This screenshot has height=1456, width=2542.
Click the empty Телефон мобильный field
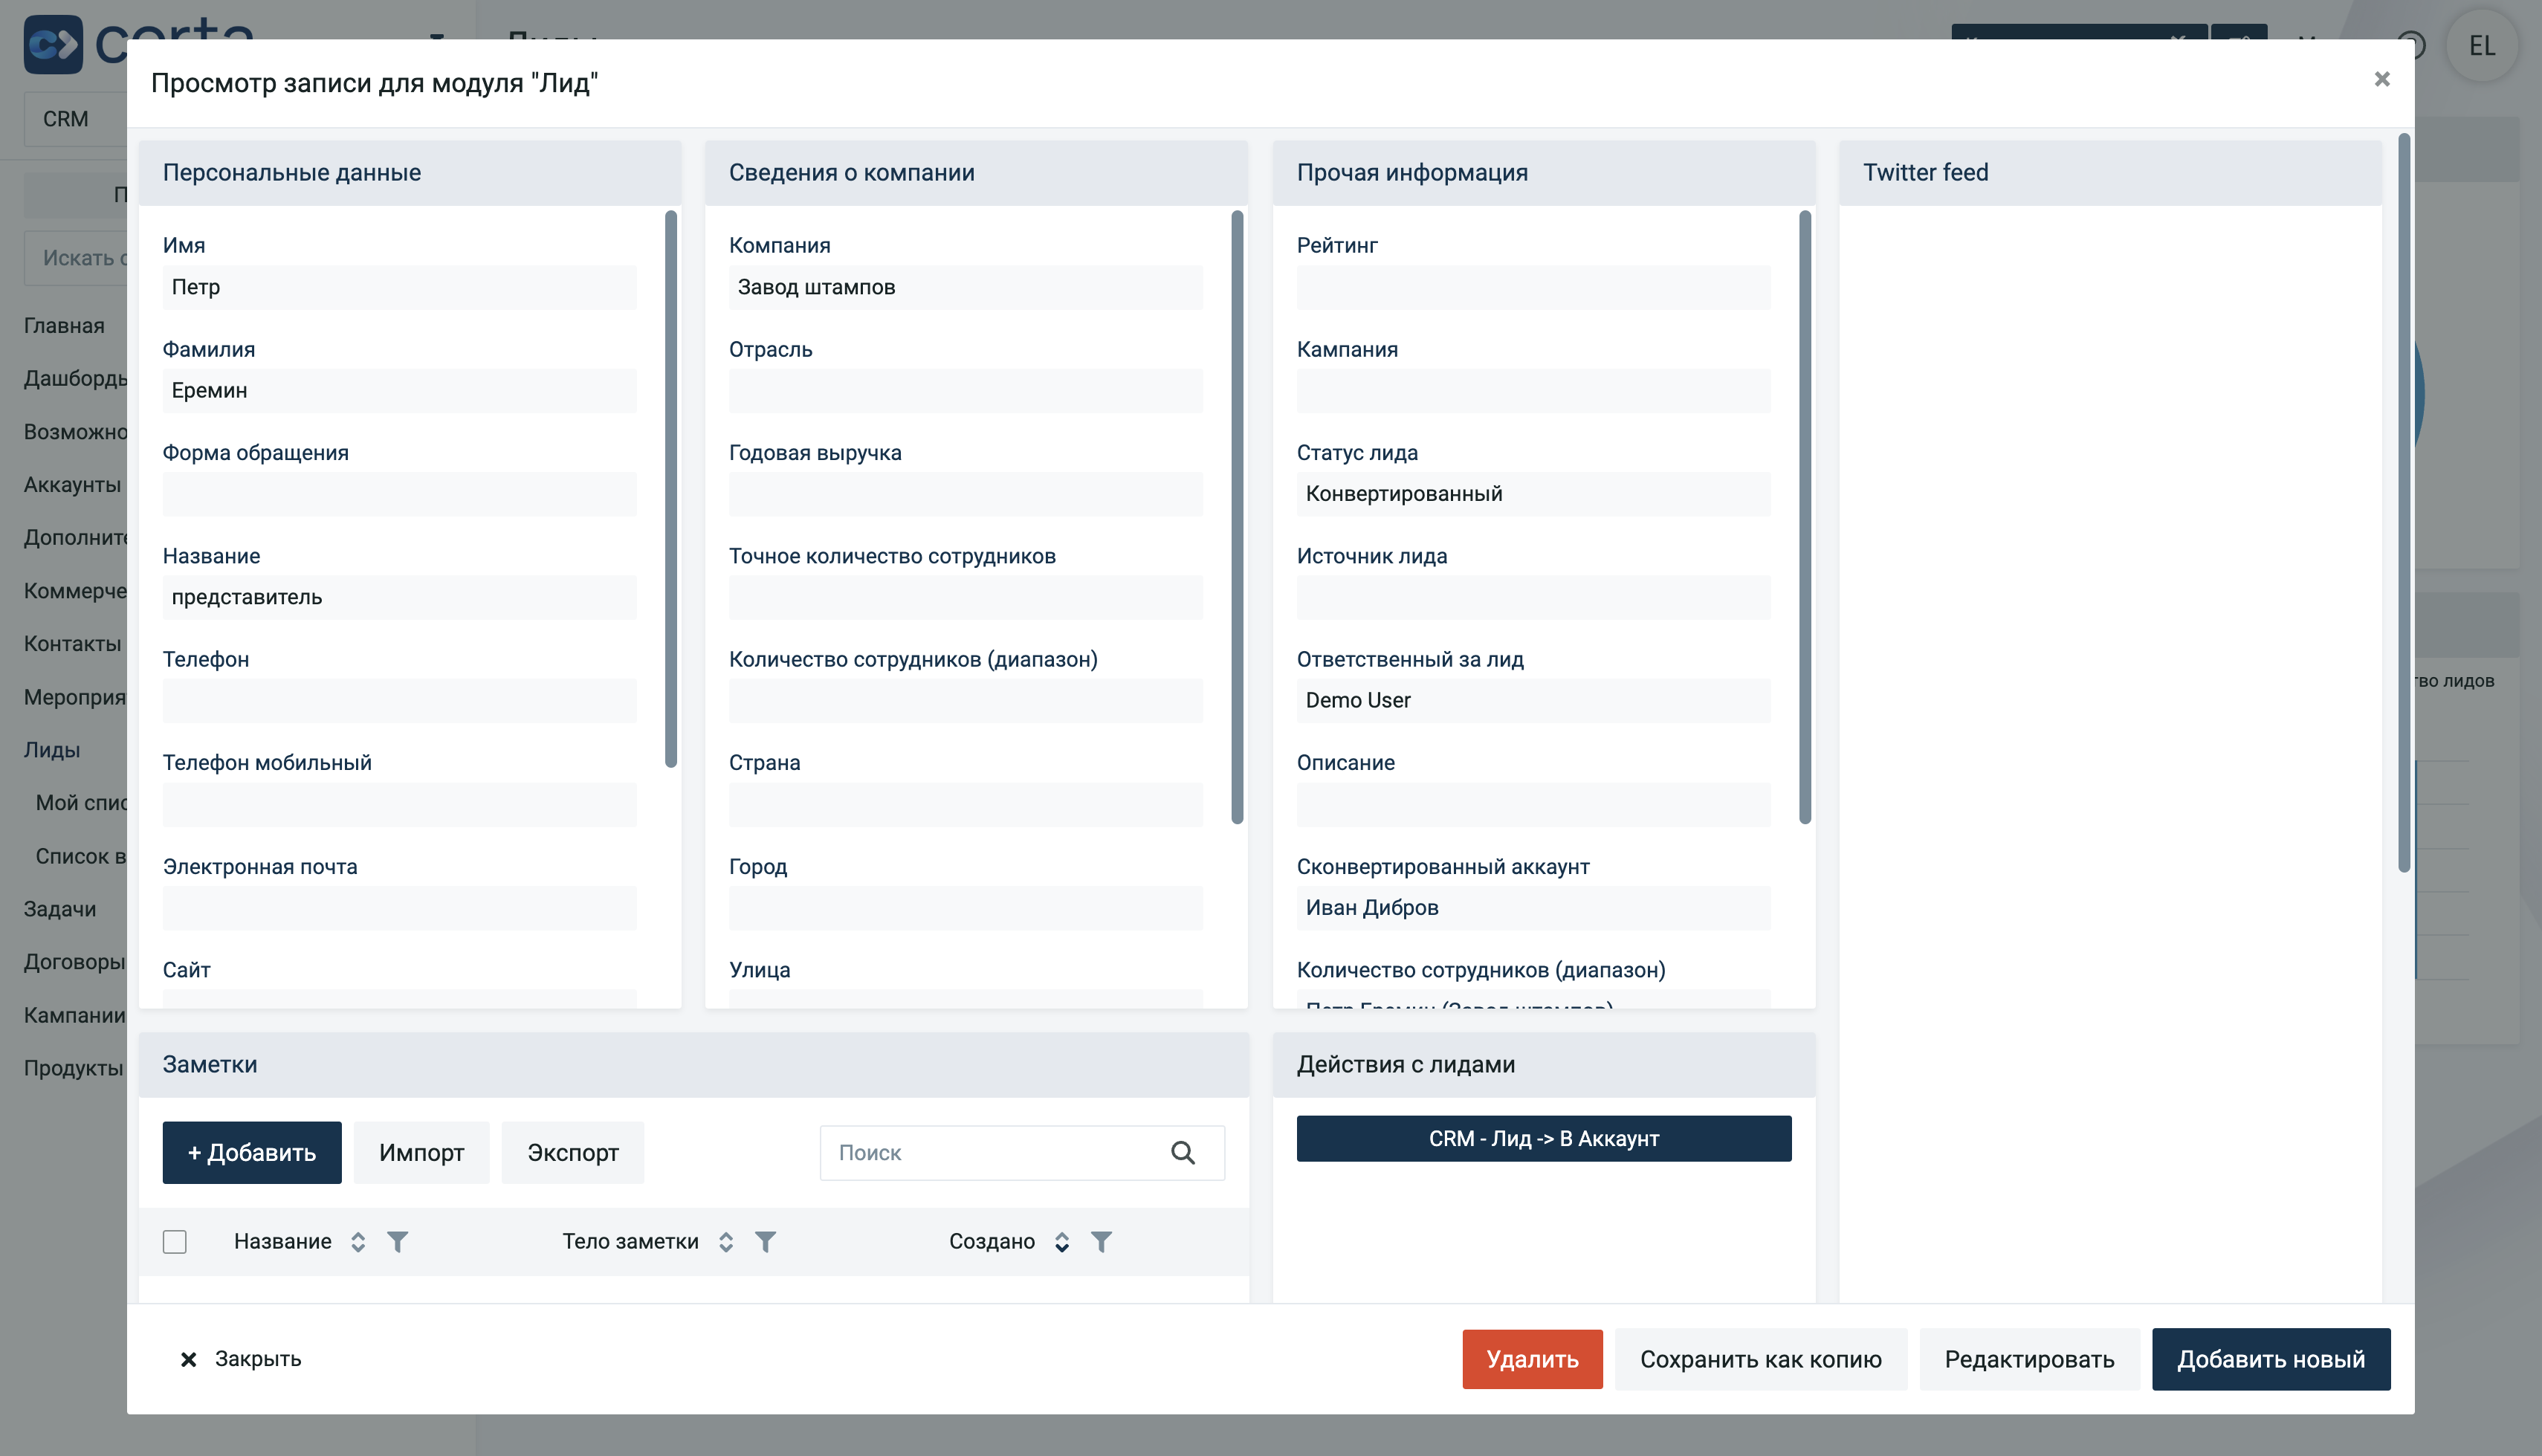pos(399,805)
